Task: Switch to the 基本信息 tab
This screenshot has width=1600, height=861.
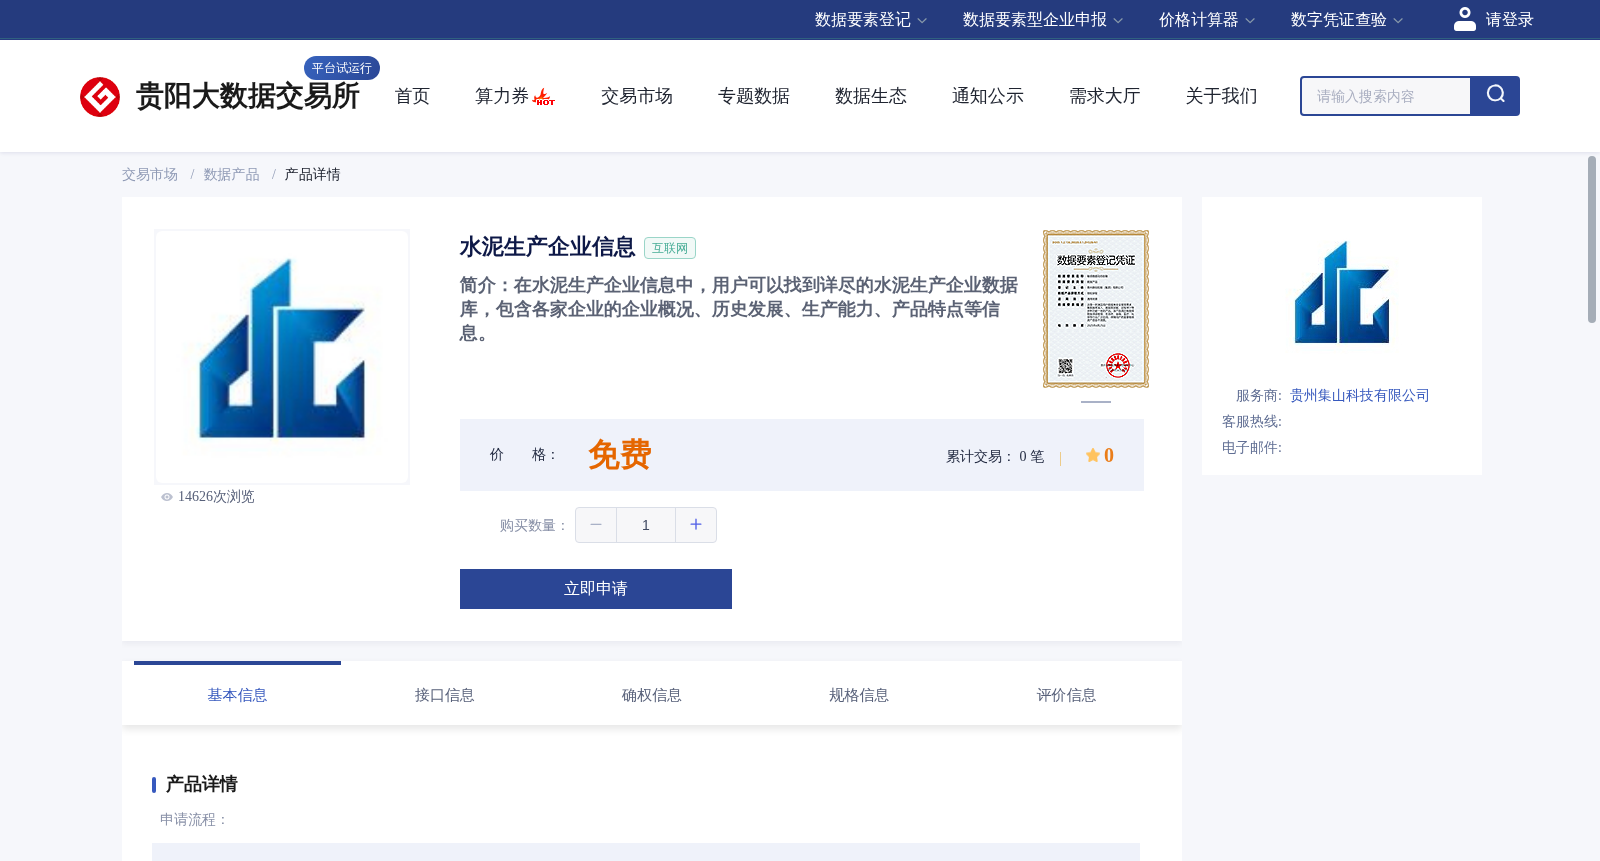Action: pyautogui.click(x=237, y=695)
